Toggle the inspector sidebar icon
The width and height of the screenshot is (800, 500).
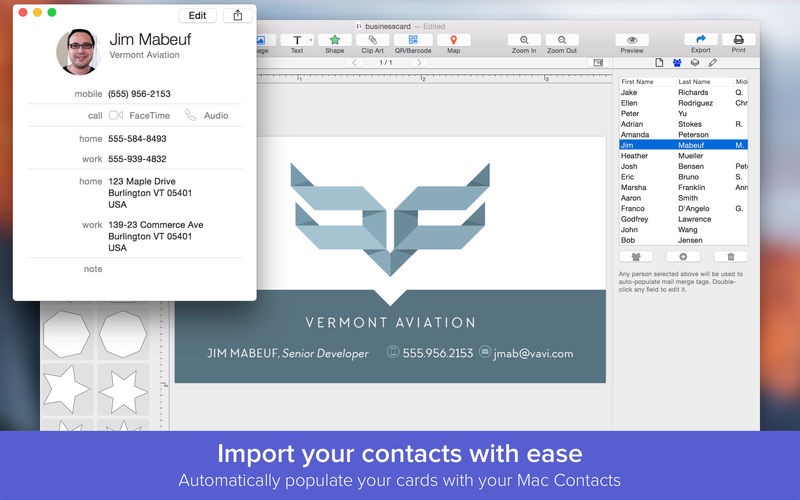pos(598,62)
